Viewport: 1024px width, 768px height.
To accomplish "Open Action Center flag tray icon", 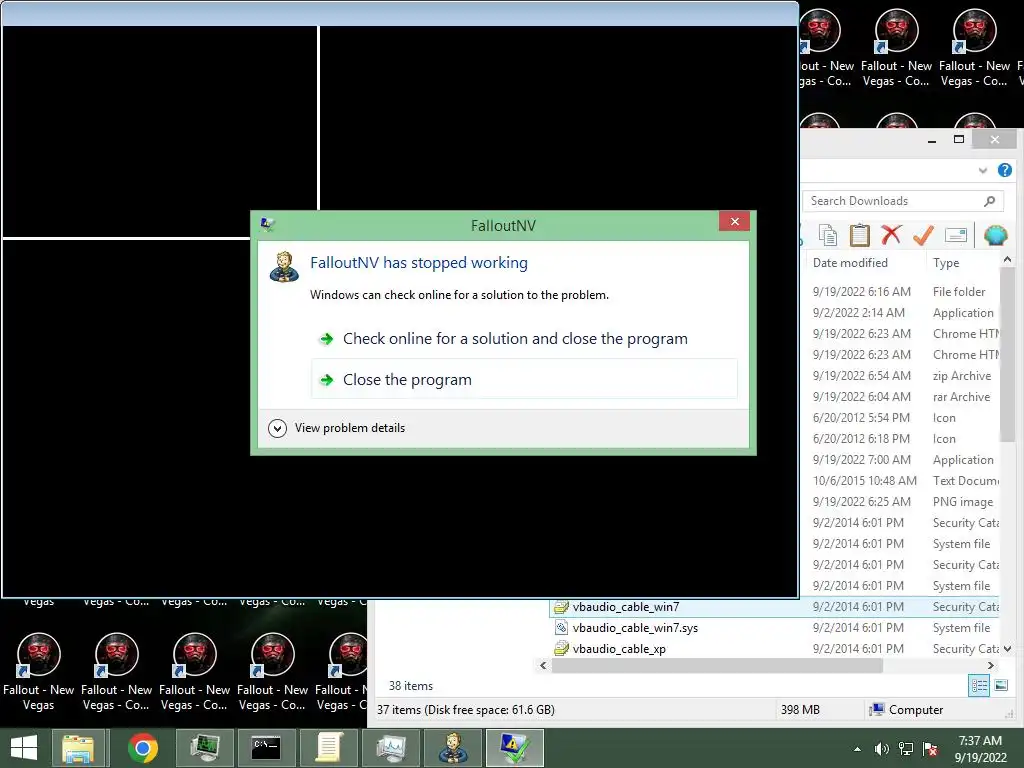I will 930,749.
